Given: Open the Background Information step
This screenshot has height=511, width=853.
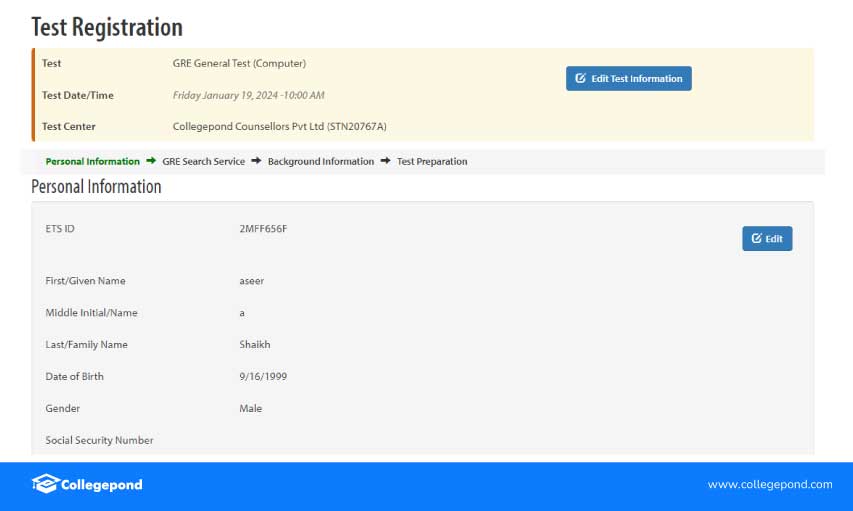Looking at the screenshot, I should [320, 161].
